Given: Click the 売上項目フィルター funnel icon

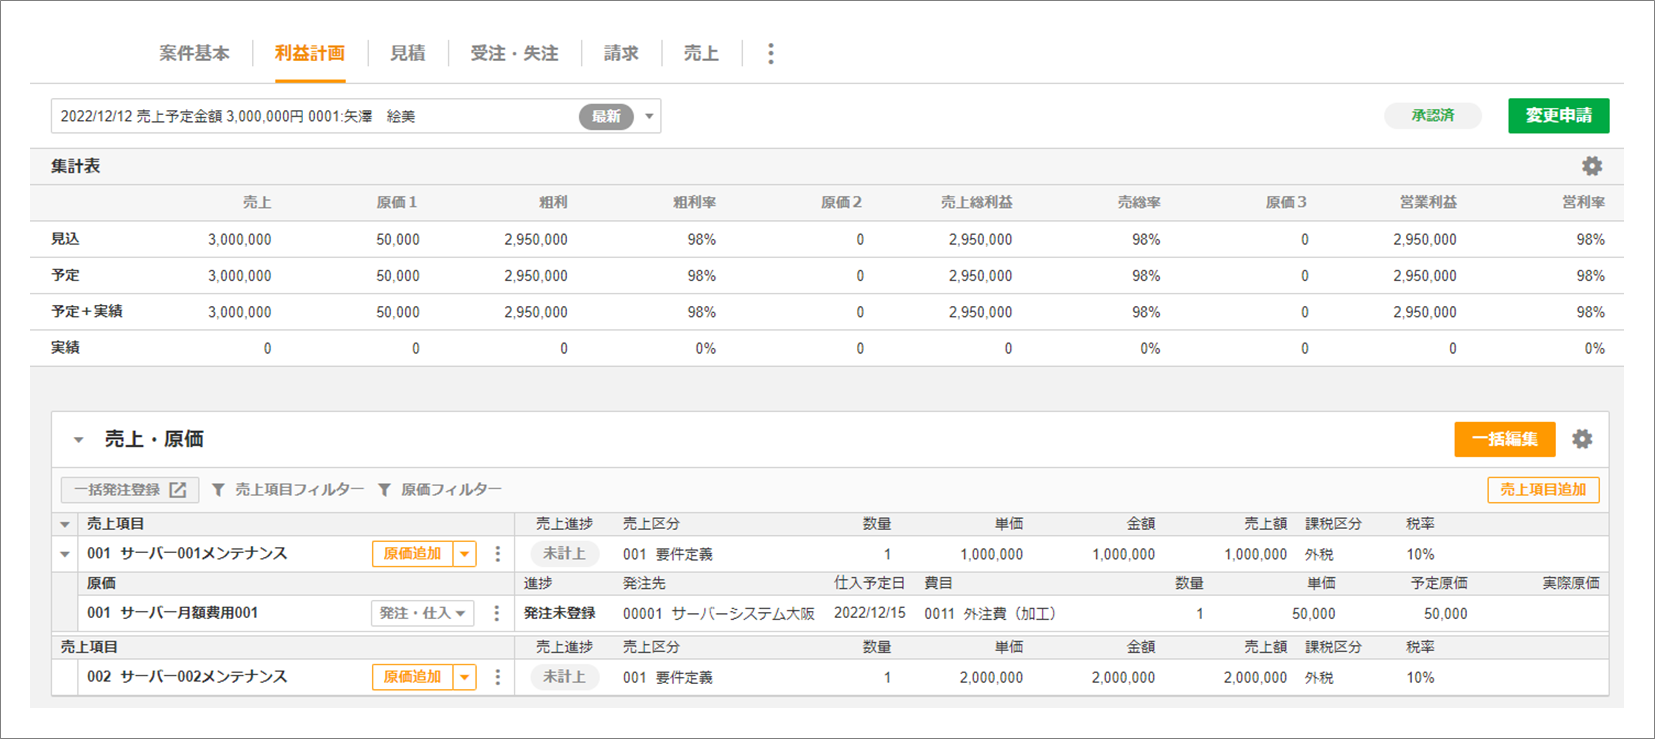Looking at the screenshot, I should click(218, 490).
